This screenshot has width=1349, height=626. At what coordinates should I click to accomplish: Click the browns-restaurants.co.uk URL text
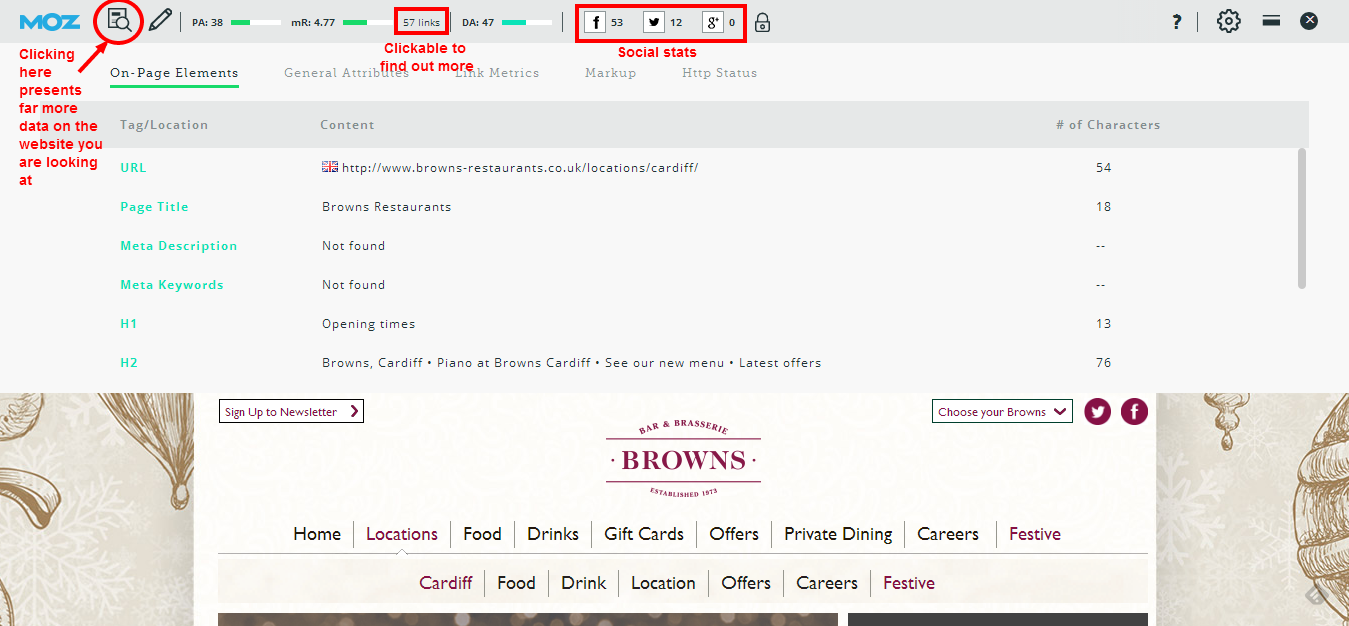520,168
